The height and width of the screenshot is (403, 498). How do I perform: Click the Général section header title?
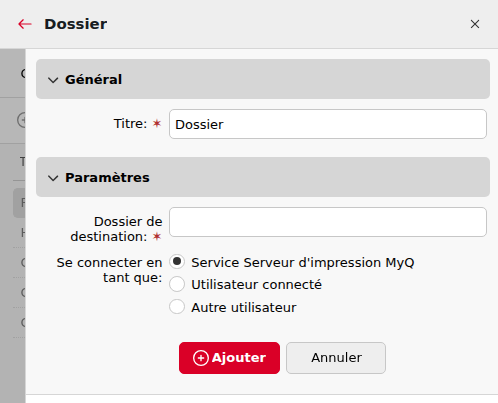coord(94,79)
